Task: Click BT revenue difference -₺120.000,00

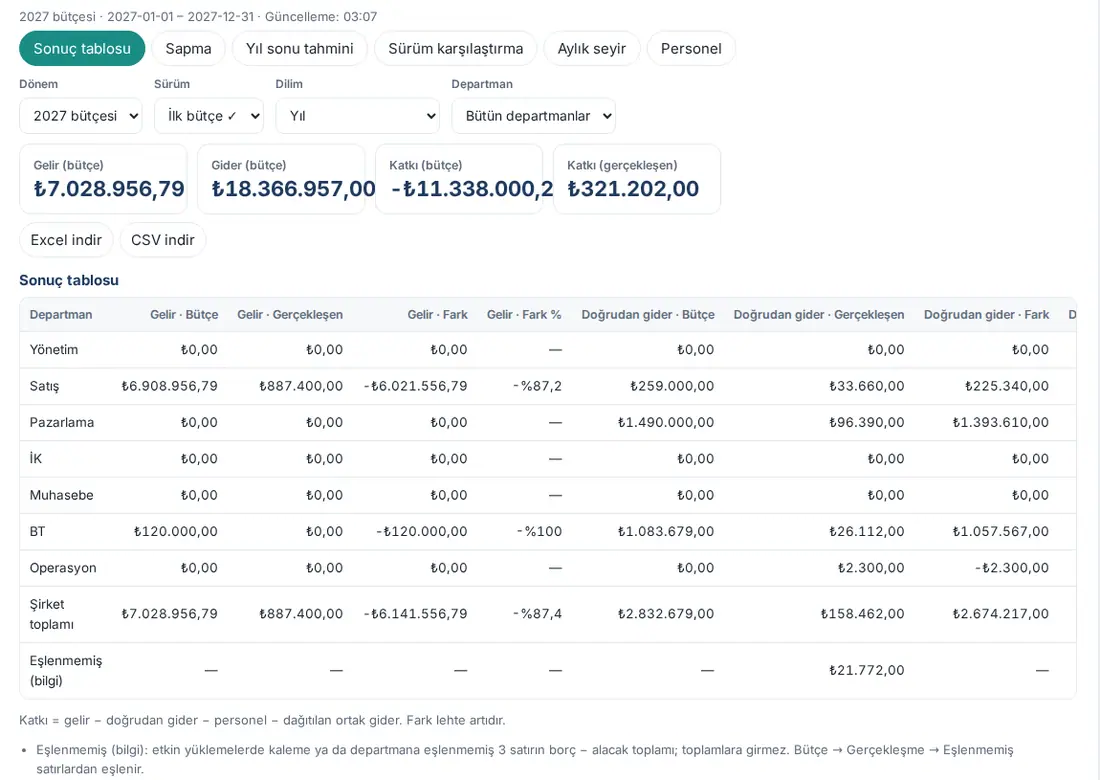Action: point(422,532)
